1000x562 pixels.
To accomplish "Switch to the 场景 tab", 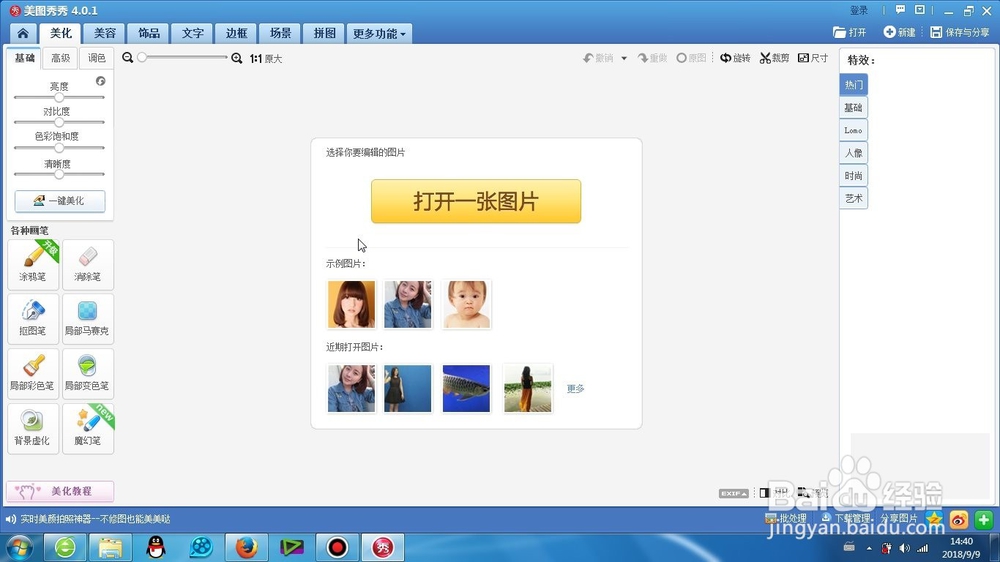I will pos(280,33).
